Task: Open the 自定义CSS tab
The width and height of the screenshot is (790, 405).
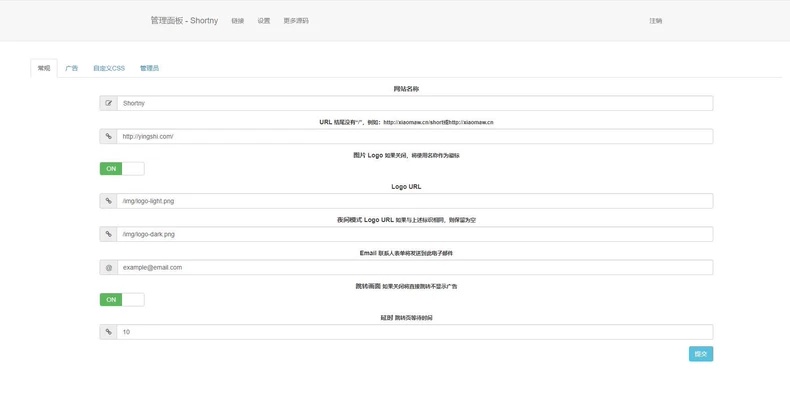Action: [x=109, y=68]
